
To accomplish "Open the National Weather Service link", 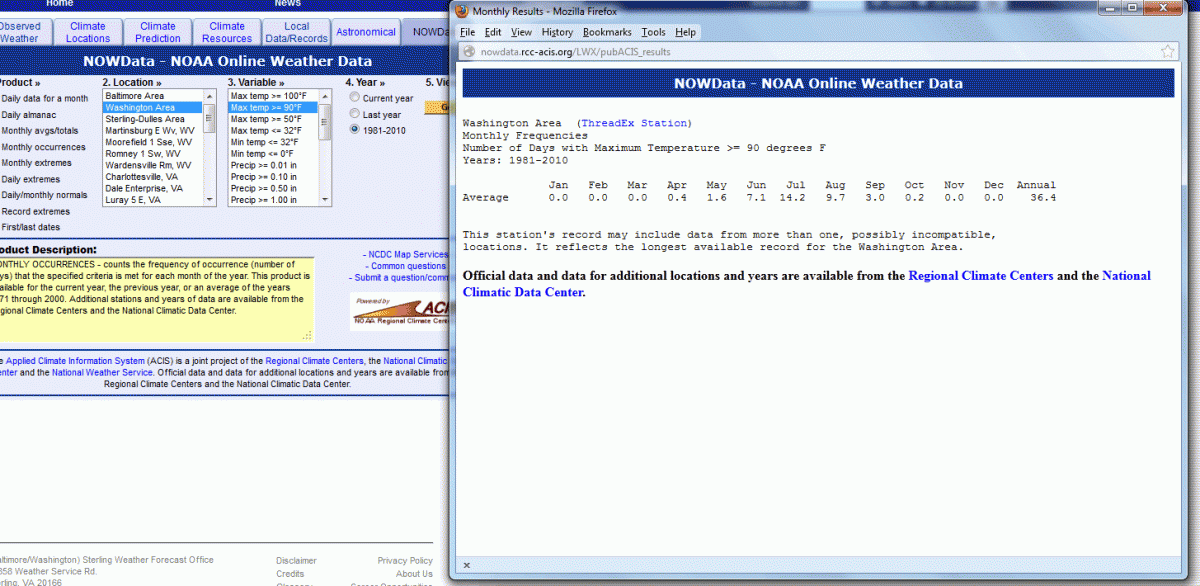I will tap(104, 372).
